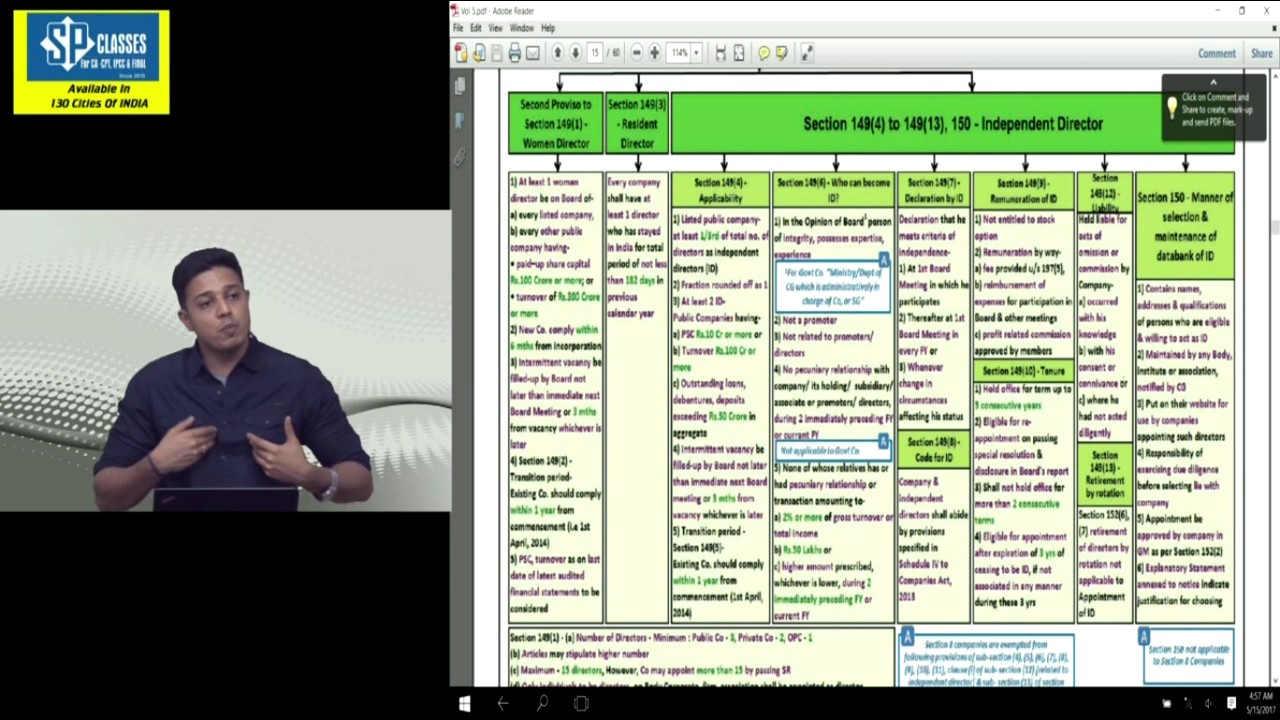Open the Share pane
Image resolution: width=1280 pixels, height=720 pixels.
coord(1261,53)
